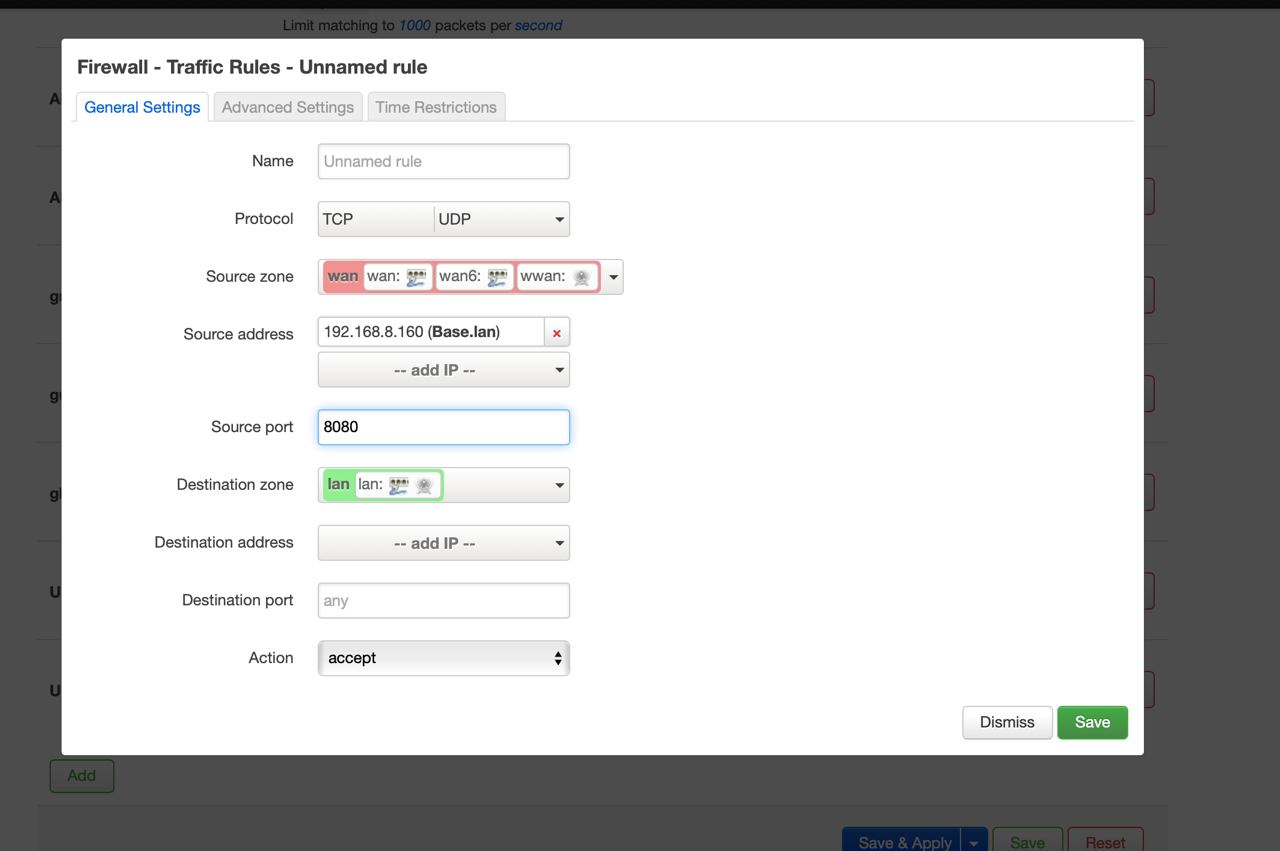The width and height of the screenshot is (1280, 851).
Task: Click the lan zone ethernet icon
Action: click(399, 485)
